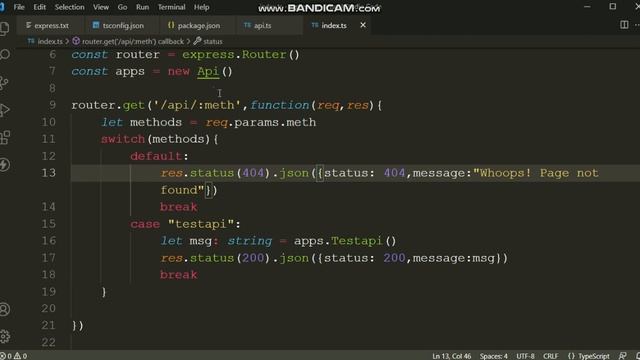Viewport: 640px width, 360px height.
Task: Click UTF-8 encoding in status bar
Action: 525,356
